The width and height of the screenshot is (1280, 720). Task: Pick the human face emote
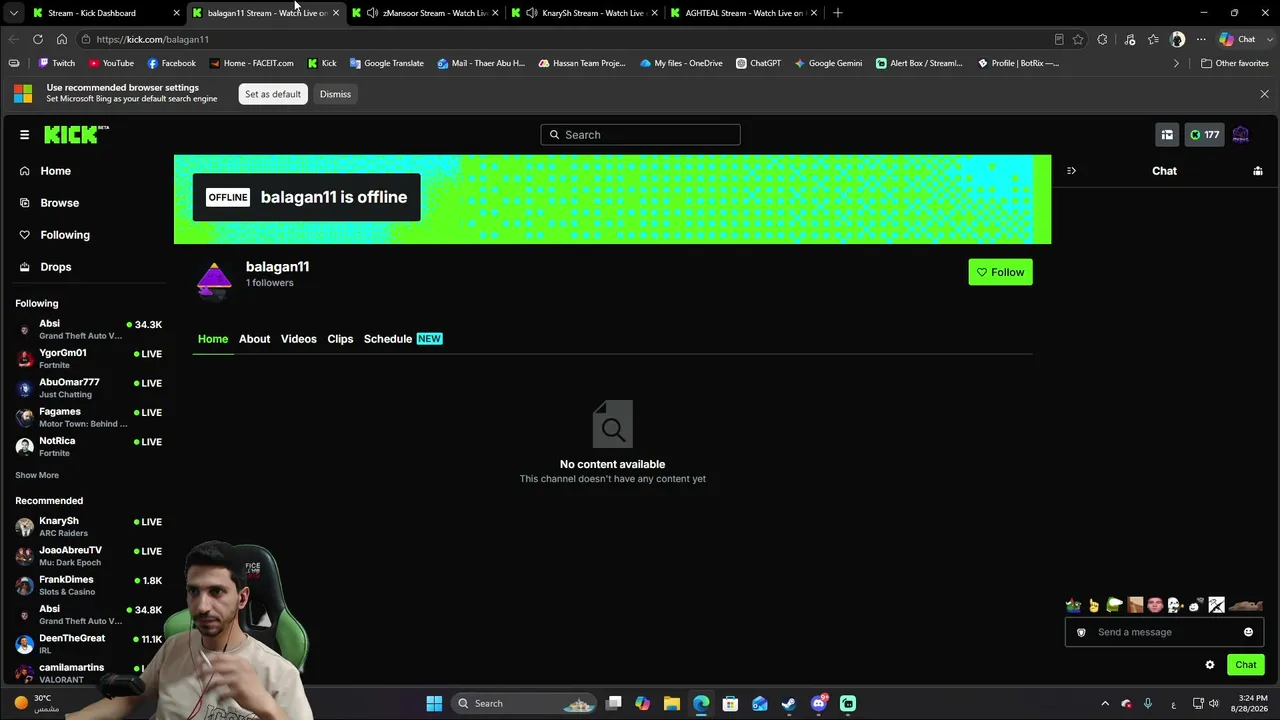1155,605
